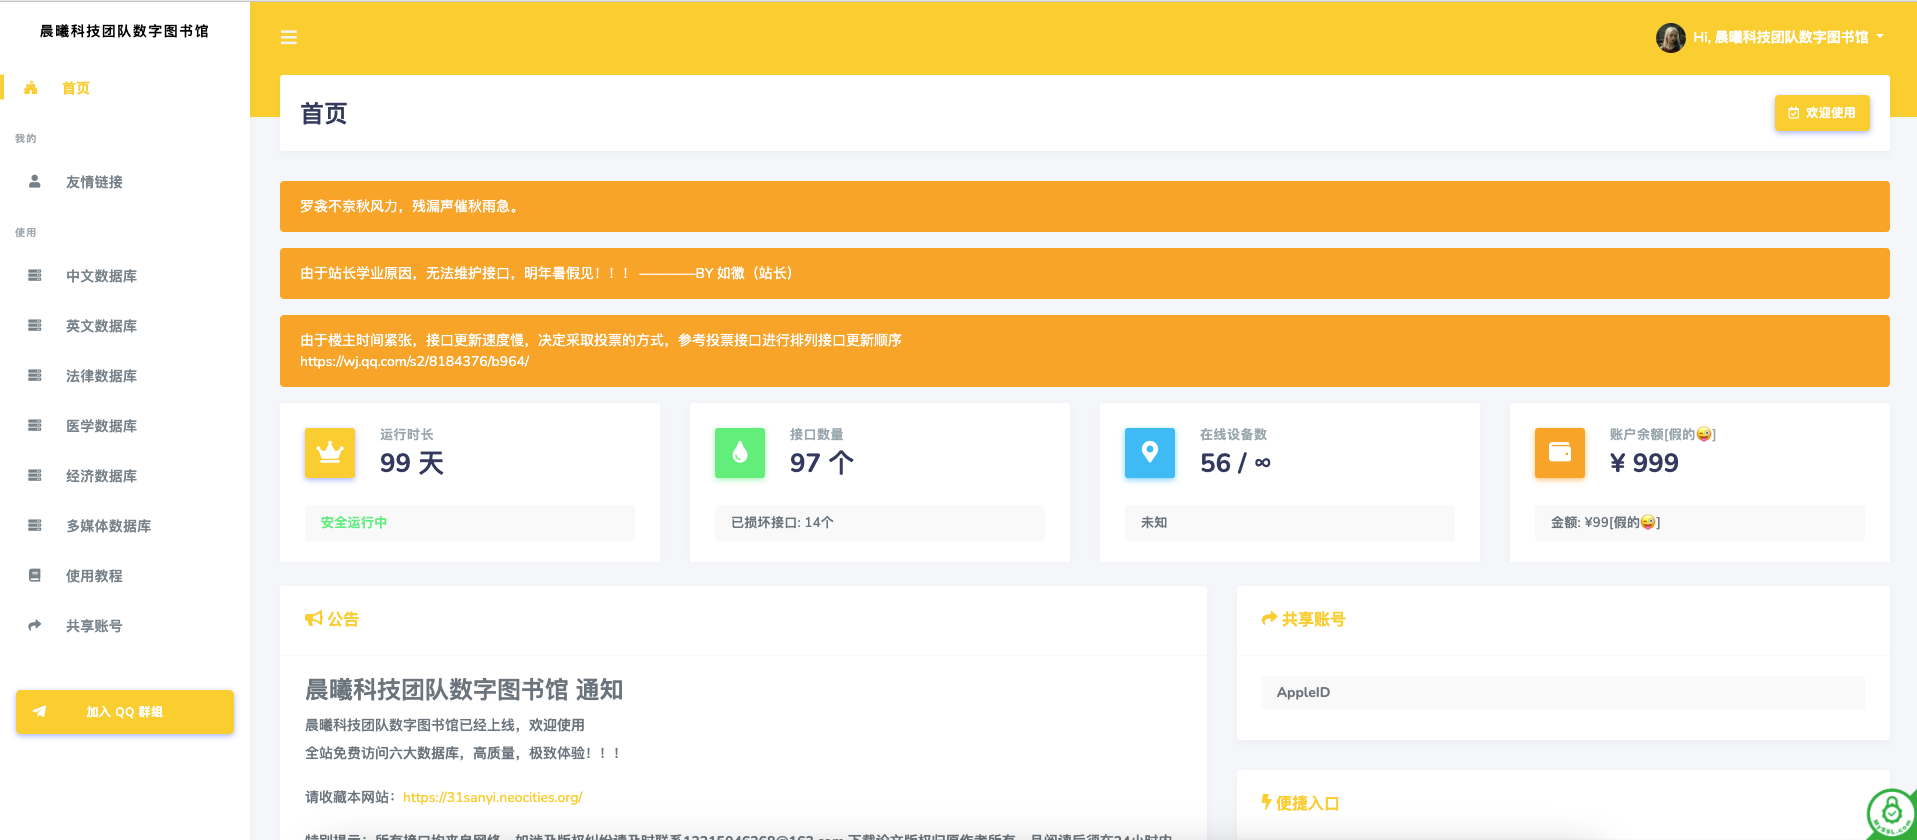
Task: Open 法律数据库 menu item
Action: tap(125, 376)
